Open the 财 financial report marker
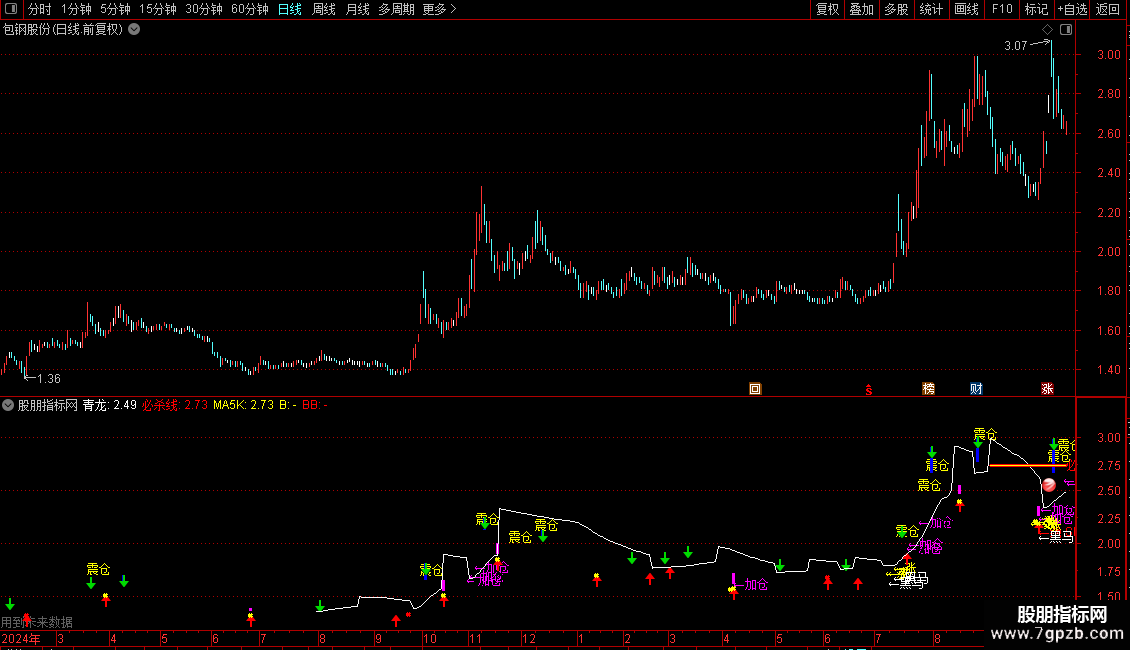1130x650 pixels. 976,389
